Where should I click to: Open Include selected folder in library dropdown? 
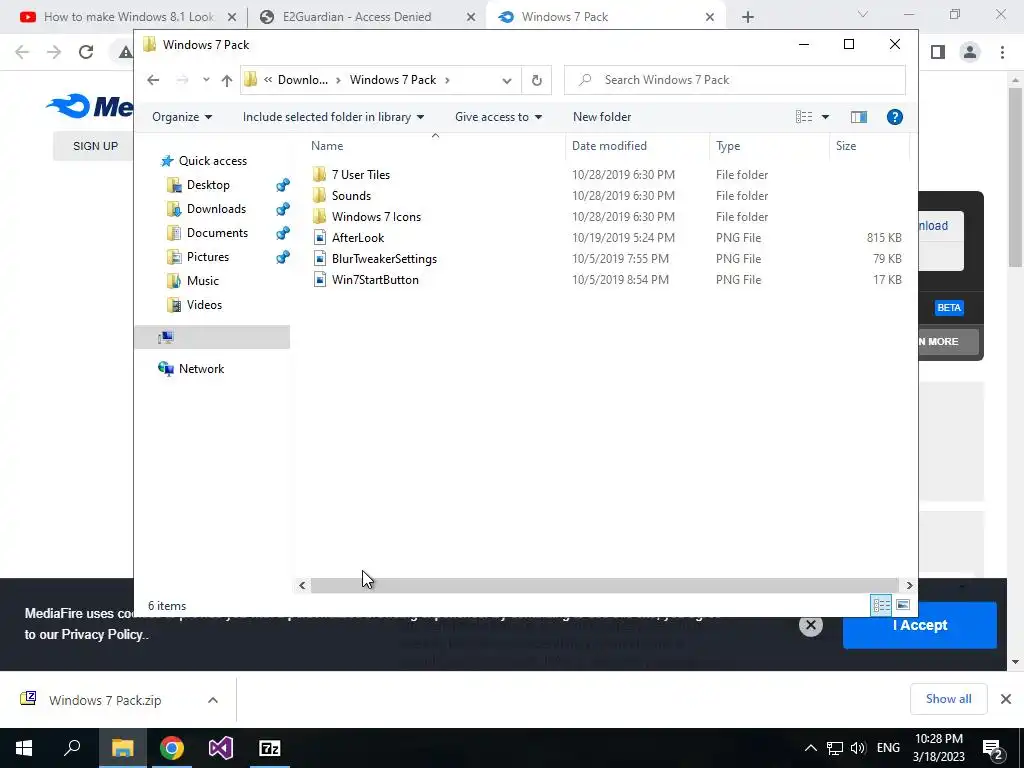point(333,117)
